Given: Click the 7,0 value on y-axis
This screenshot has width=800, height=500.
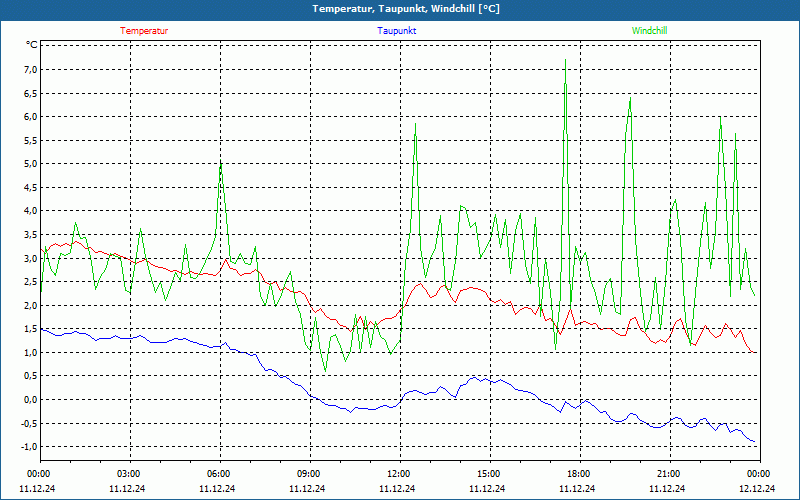Looking at the screenshot, I should point(29,69).
